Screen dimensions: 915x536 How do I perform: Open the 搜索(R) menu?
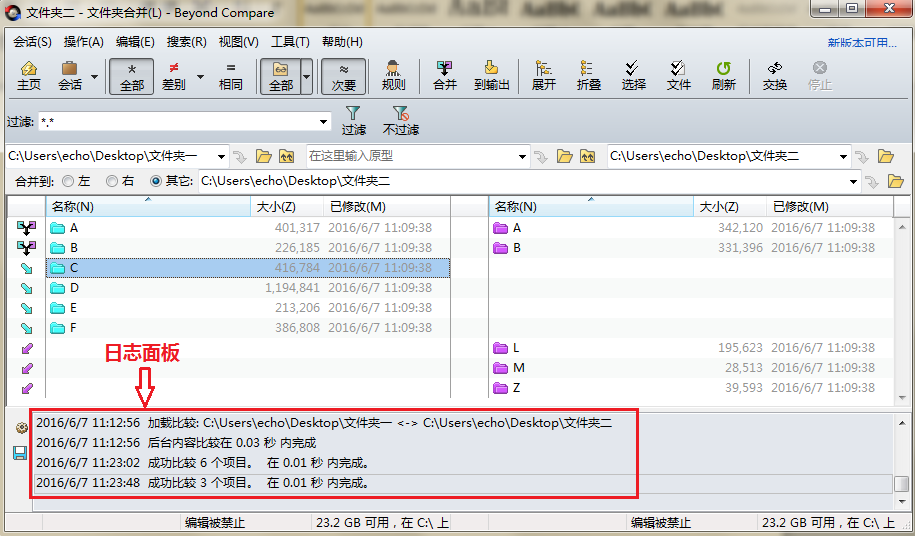click(x=186, y=42)
